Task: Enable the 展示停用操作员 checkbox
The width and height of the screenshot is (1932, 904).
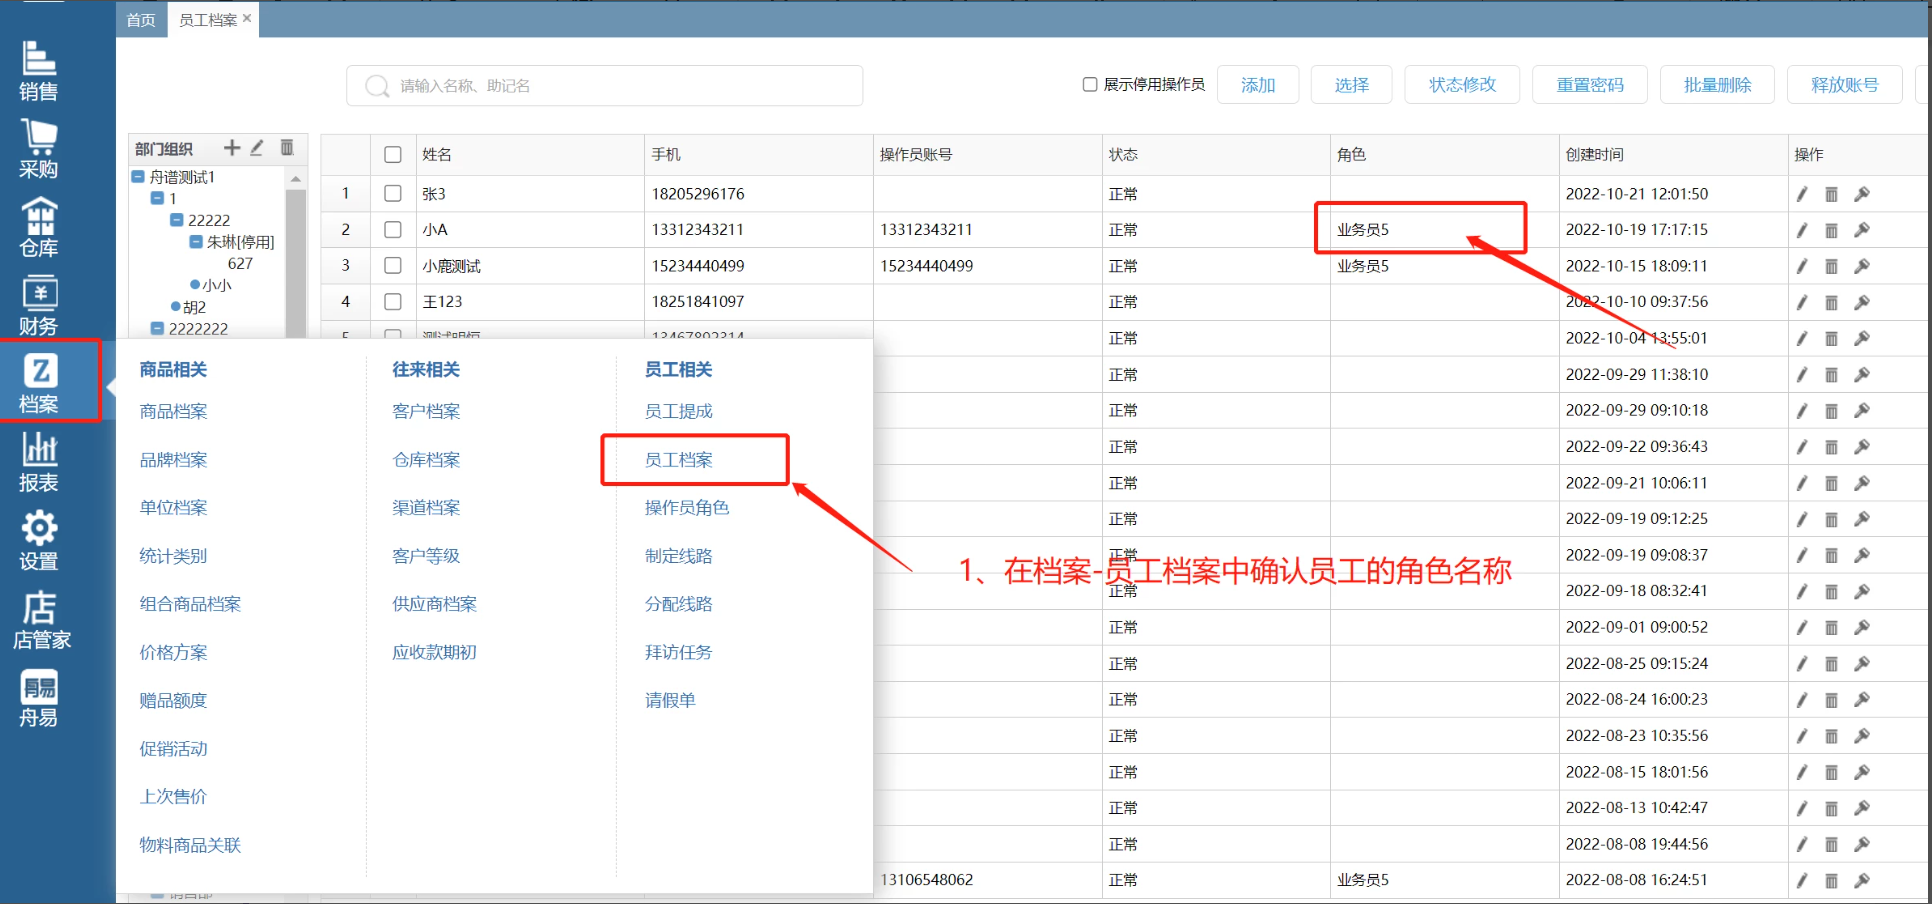Action: [x=1090, y=85]
